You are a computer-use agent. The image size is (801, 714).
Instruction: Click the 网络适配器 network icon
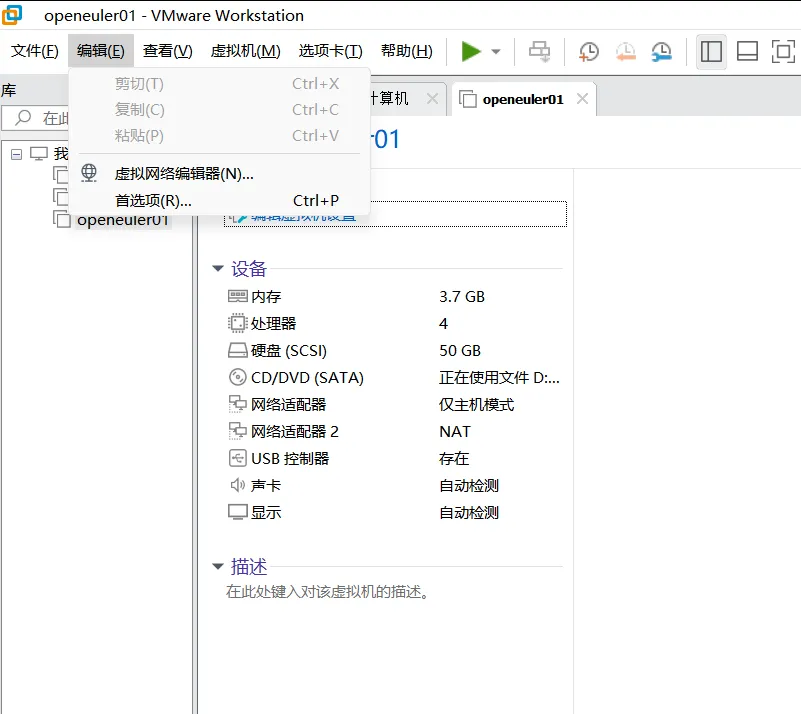click(x=237, y=404)
